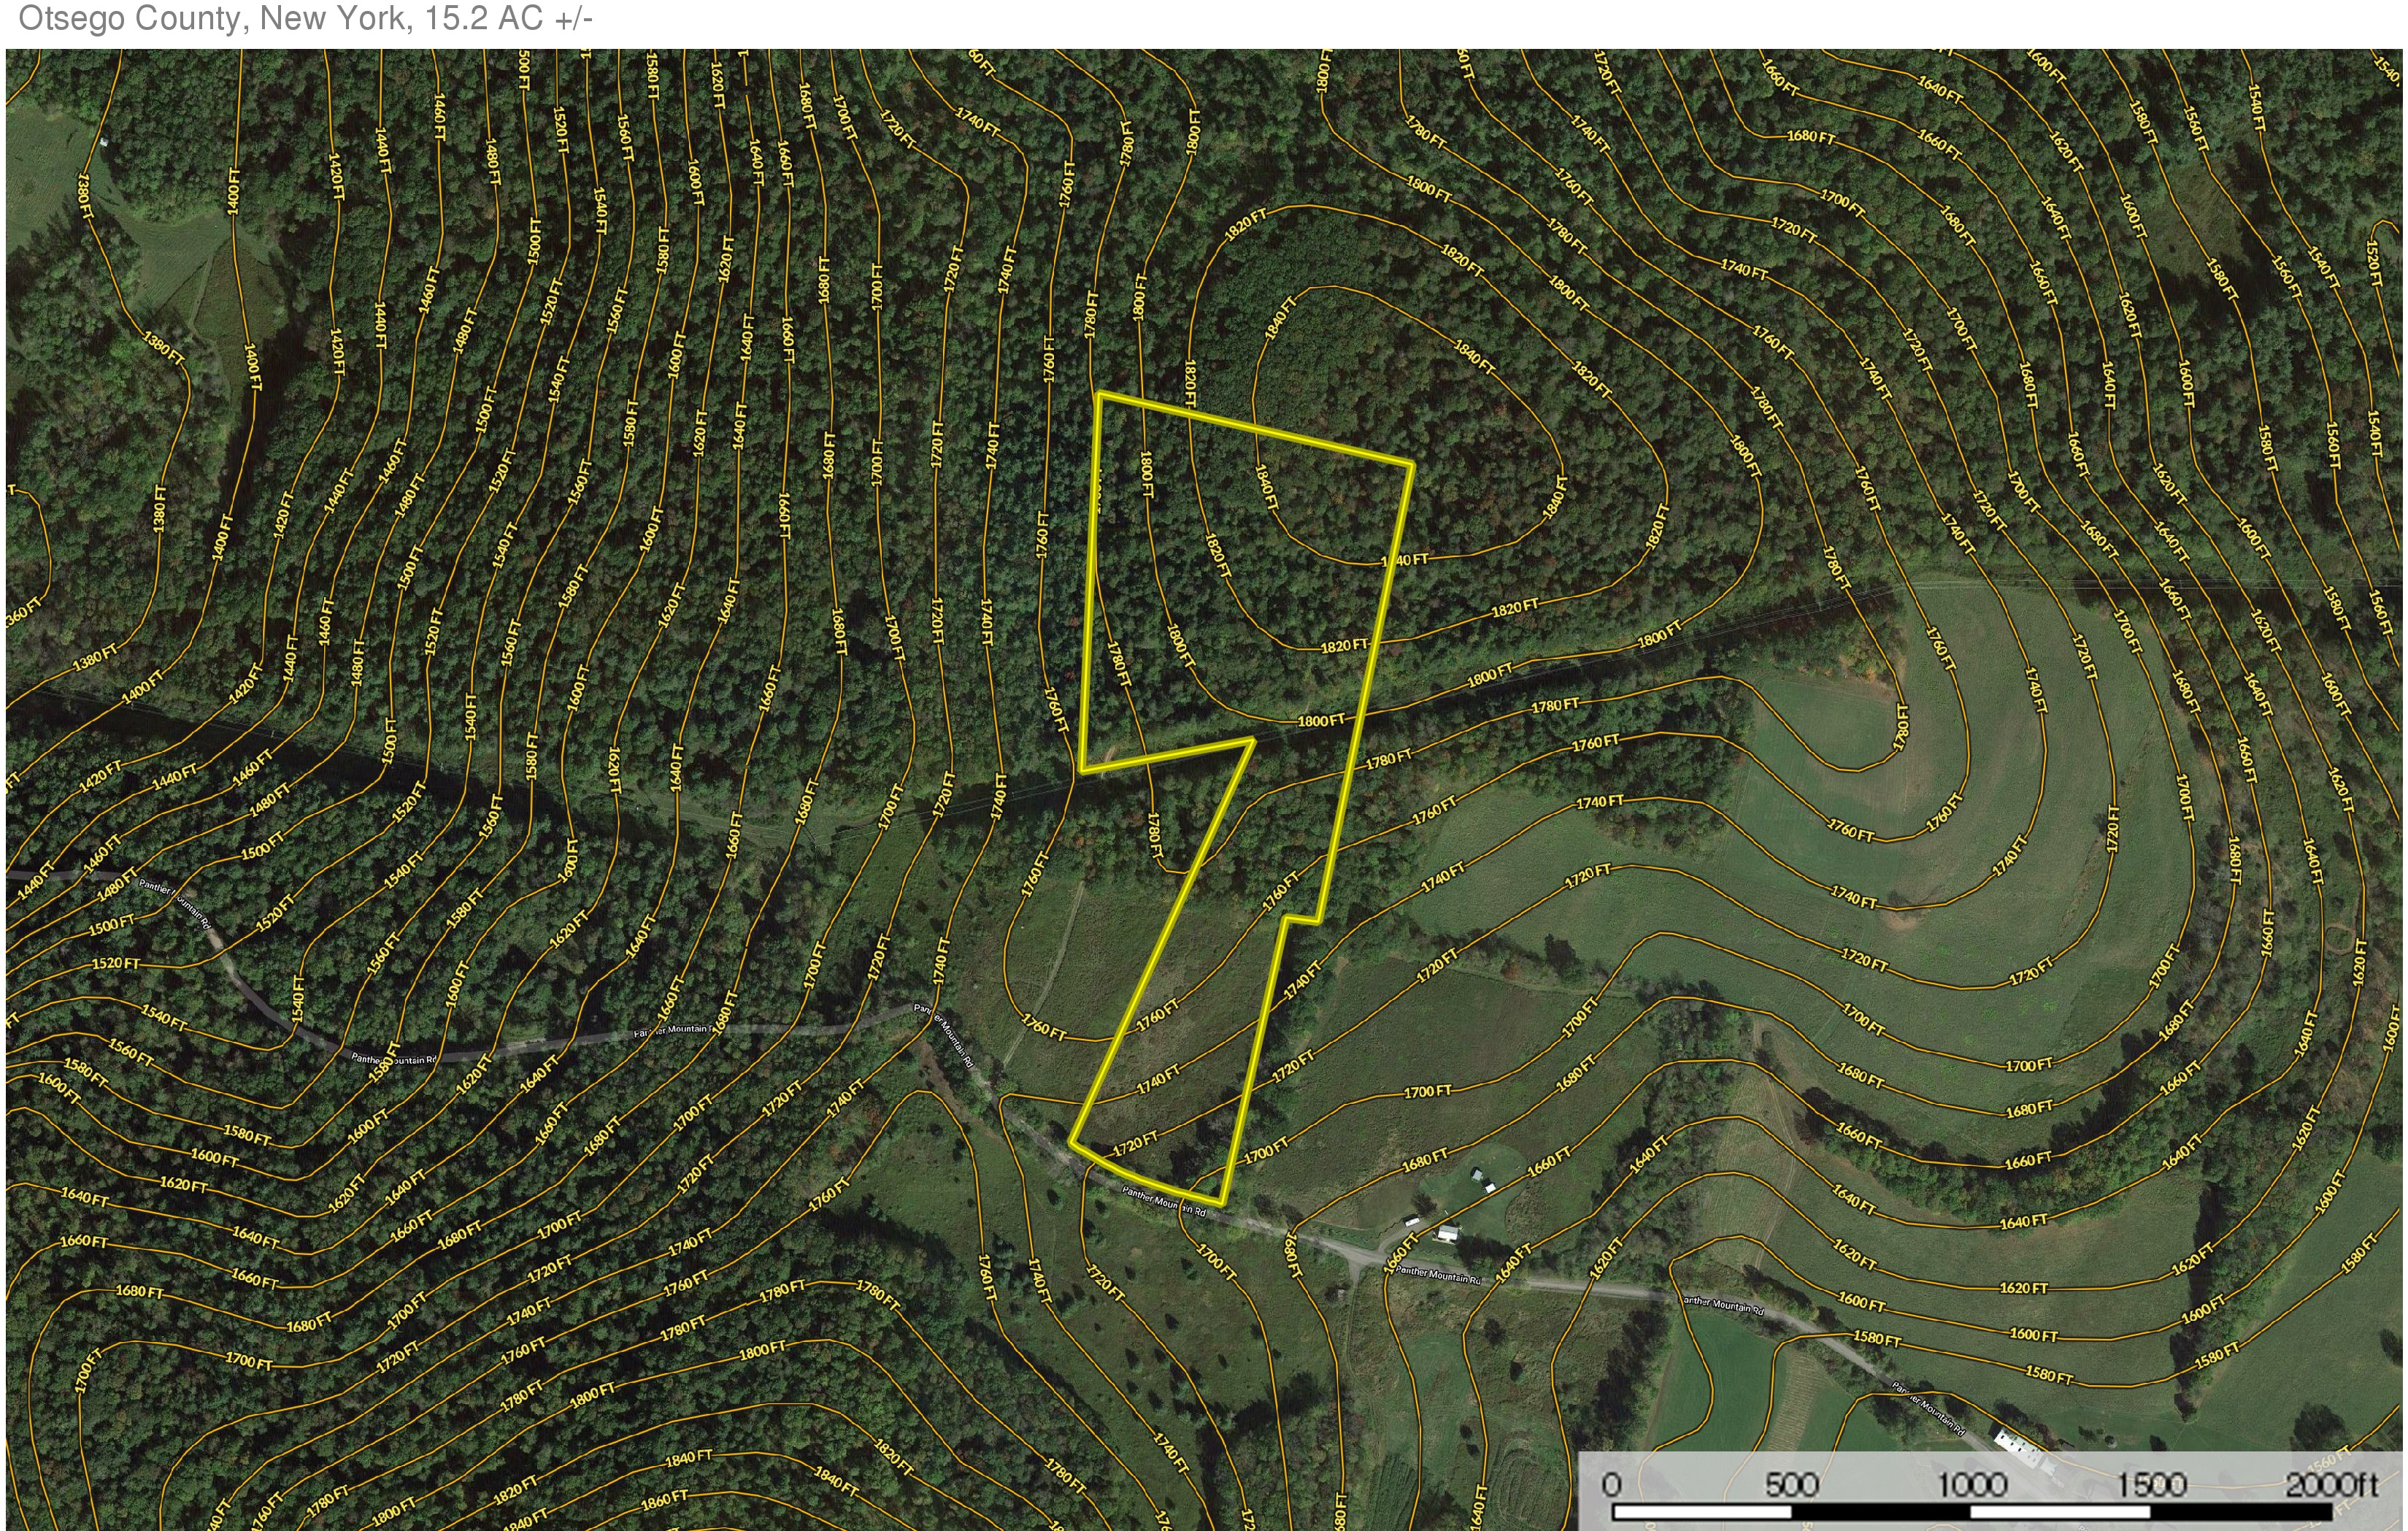
Task: Click the second white segment of scale bar
Action: (x=2061, y=1513)
